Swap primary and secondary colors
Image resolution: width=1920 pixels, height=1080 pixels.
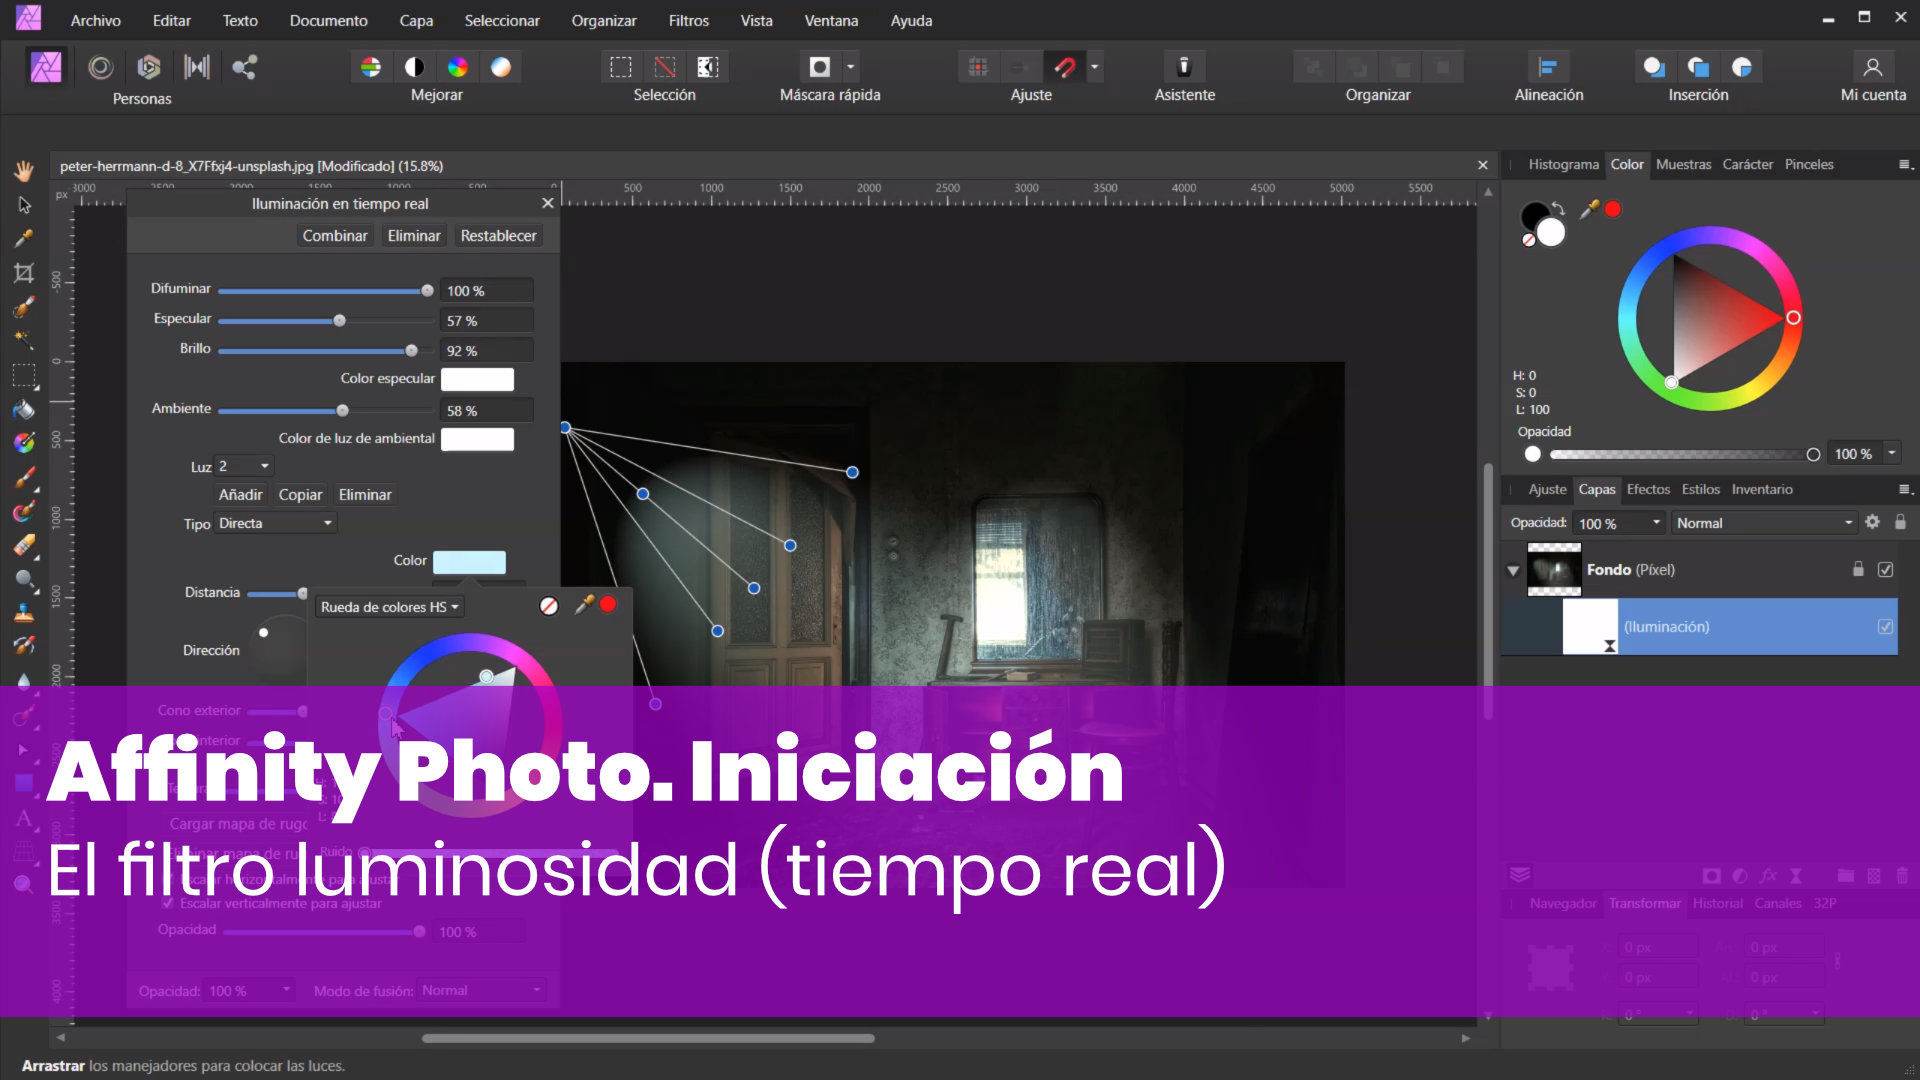tap(1558, 207)
